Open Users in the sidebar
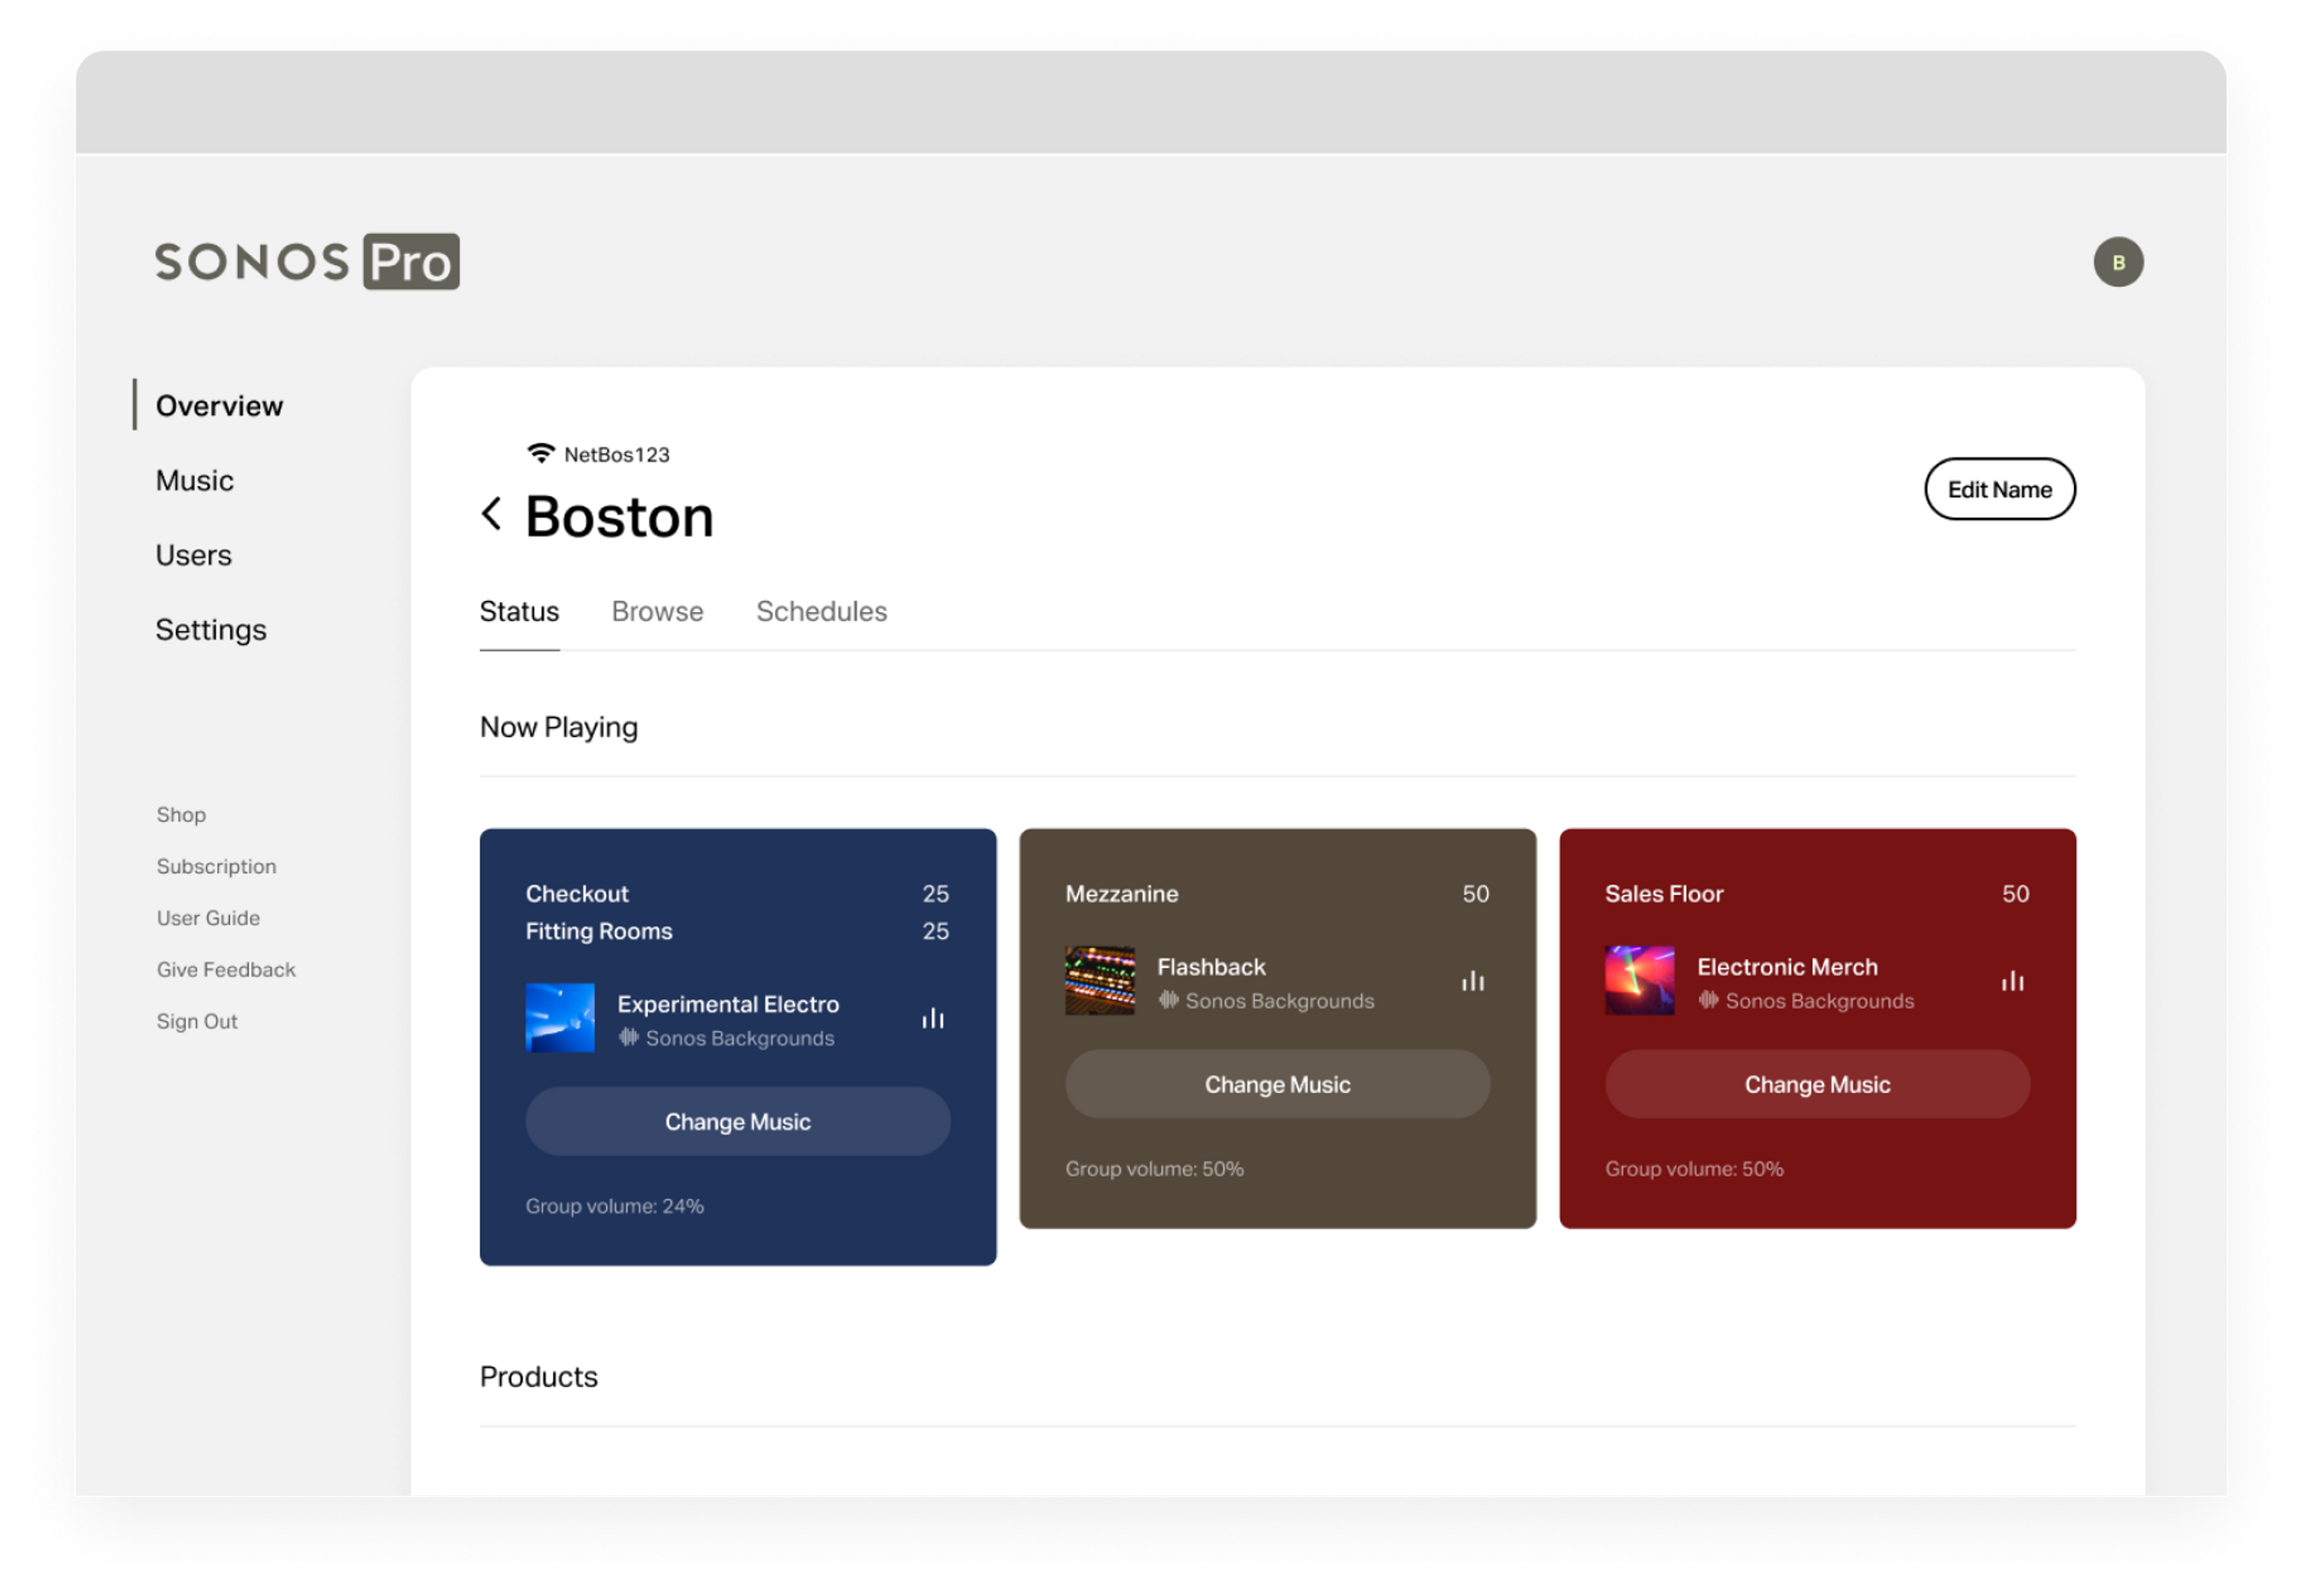 click(x=193, y=555)
